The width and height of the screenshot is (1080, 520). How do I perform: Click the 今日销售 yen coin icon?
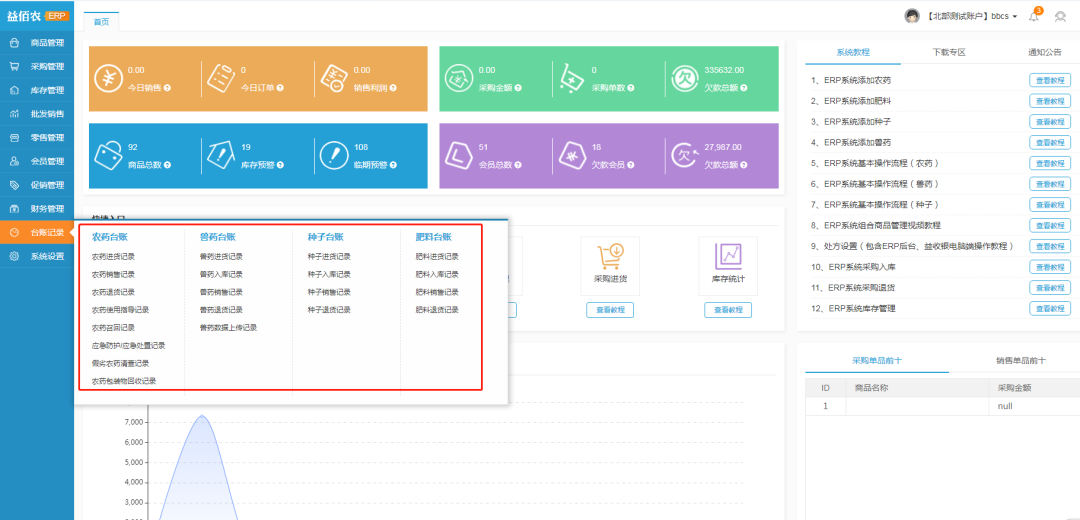tap(108, 77)
